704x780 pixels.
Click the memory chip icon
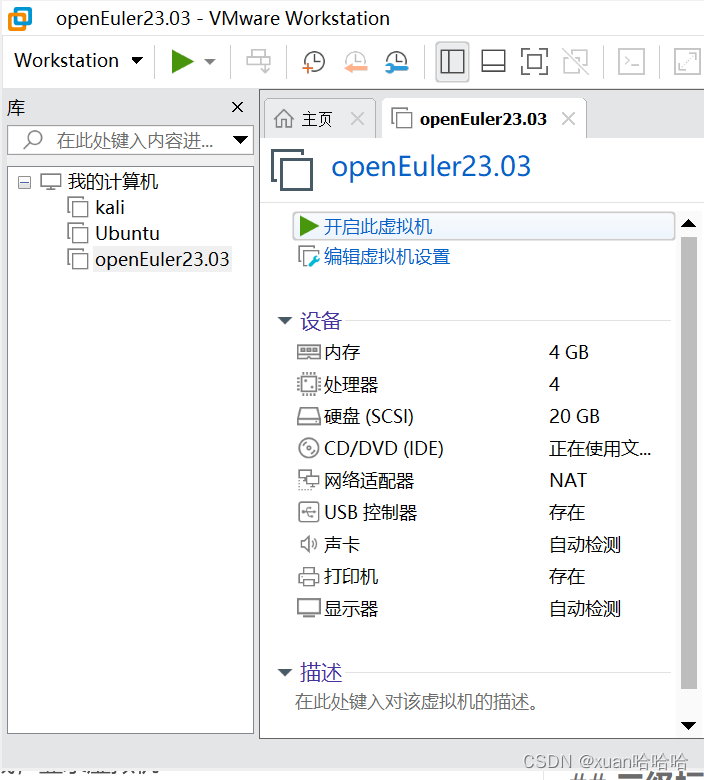(308, 352)
